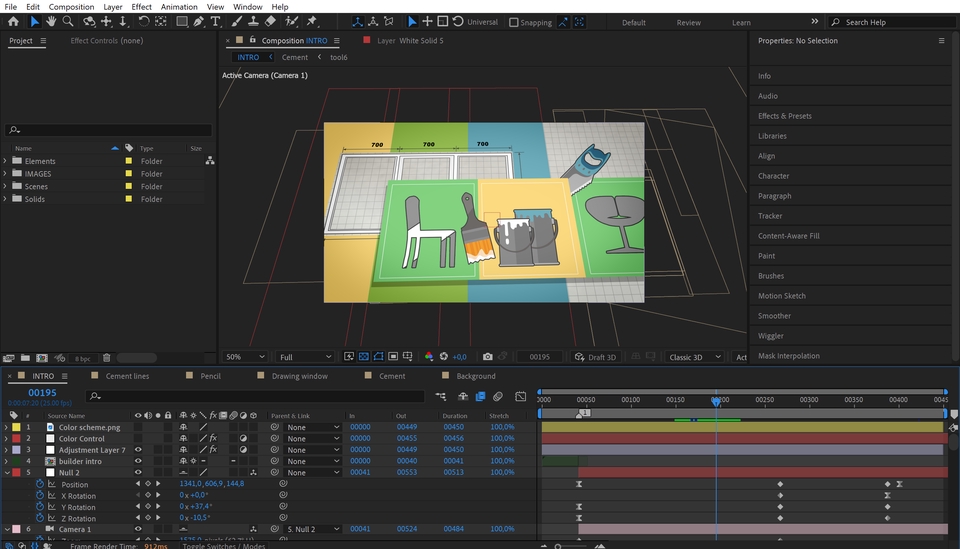The image size is (960, 549).
Task: Open the 50% magnification dropdown
Action: point(245,357)
